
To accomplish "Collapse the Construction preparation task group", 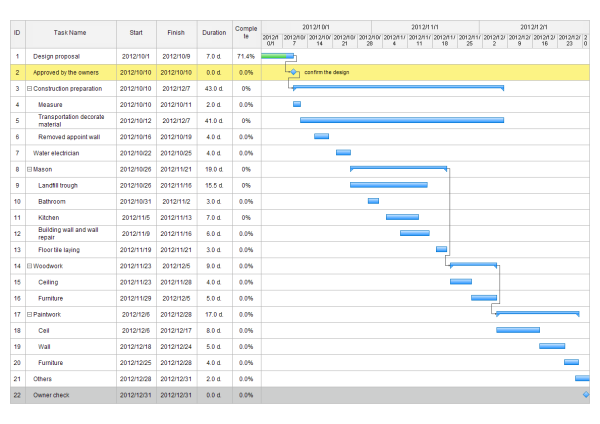I will click(29, 89).
